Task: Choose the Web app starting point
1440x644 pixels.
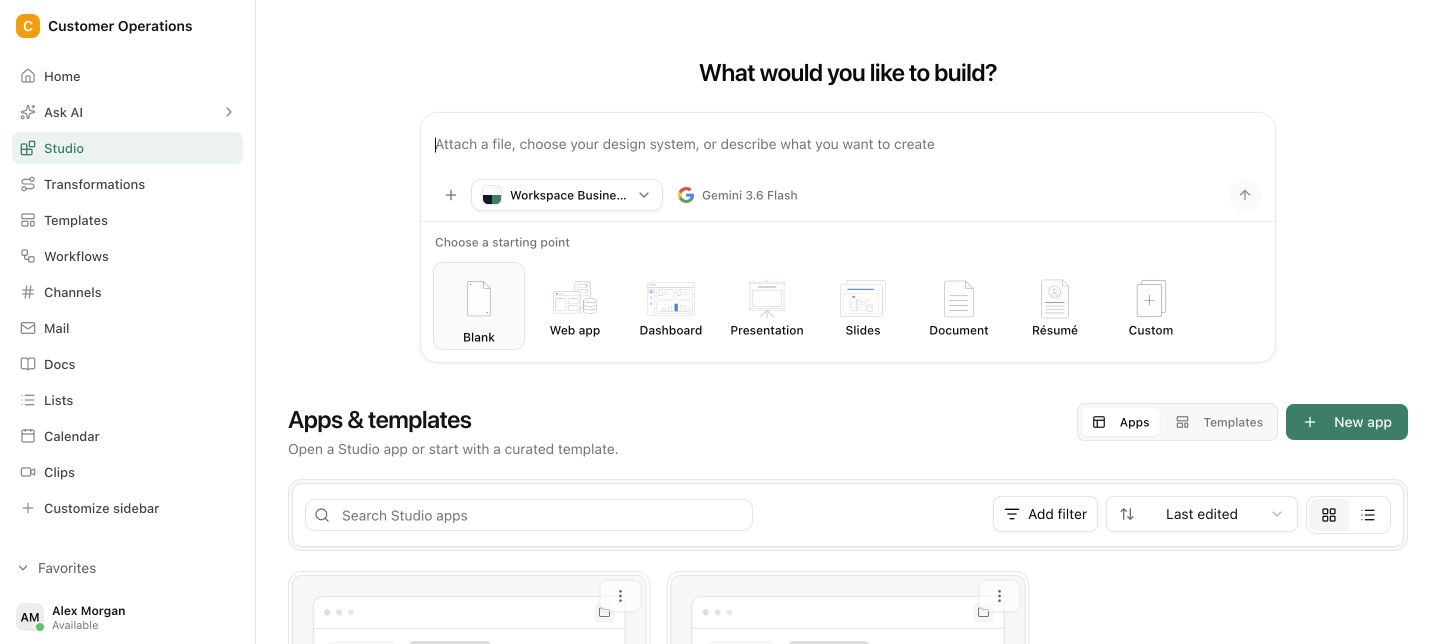Action: coord(575,306)
